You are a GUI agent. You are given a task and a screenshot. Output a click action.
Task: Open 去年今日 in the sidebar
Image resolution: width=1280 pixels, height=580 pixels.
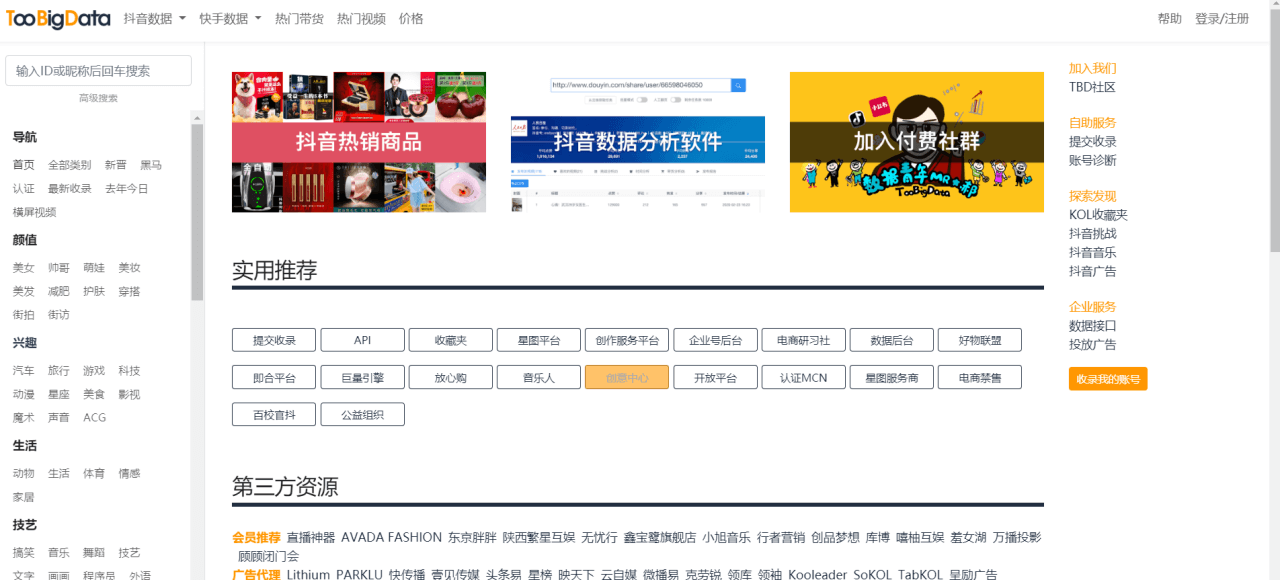click(x=127, y=188)
